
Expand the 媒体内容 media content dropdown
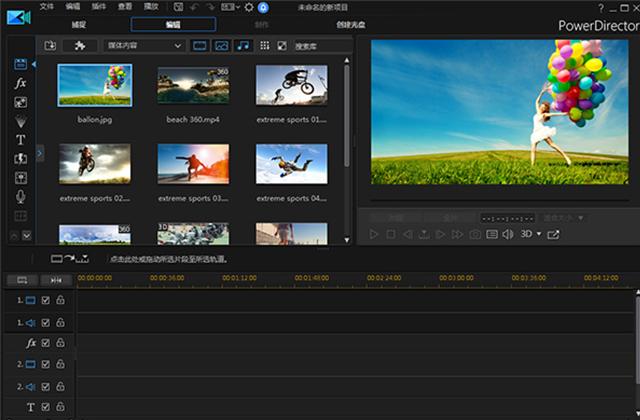pyautogui.click(x=178, y=46)
